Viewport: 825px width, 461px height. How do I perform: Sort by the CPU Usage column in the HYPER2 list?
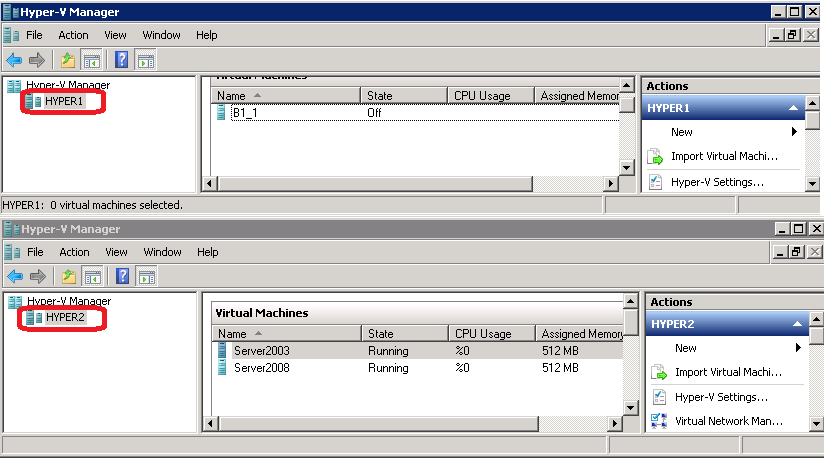click(x=483, y=334)
